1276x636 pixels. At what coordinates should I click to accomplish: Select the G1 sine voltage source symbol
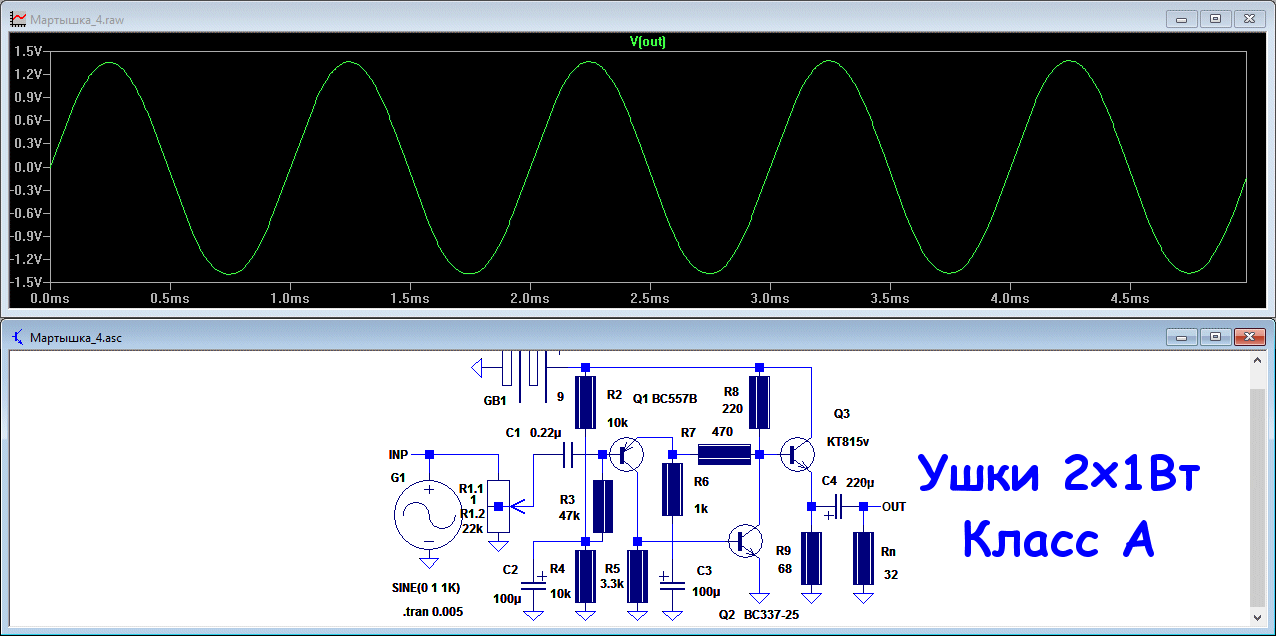click(429, 515)
